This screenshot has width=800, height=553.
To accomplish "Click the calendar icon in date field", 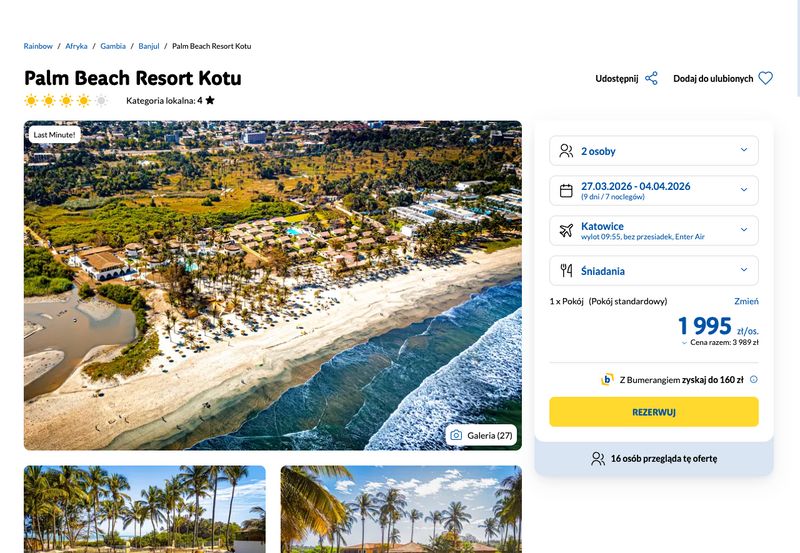I will (566, 191).
